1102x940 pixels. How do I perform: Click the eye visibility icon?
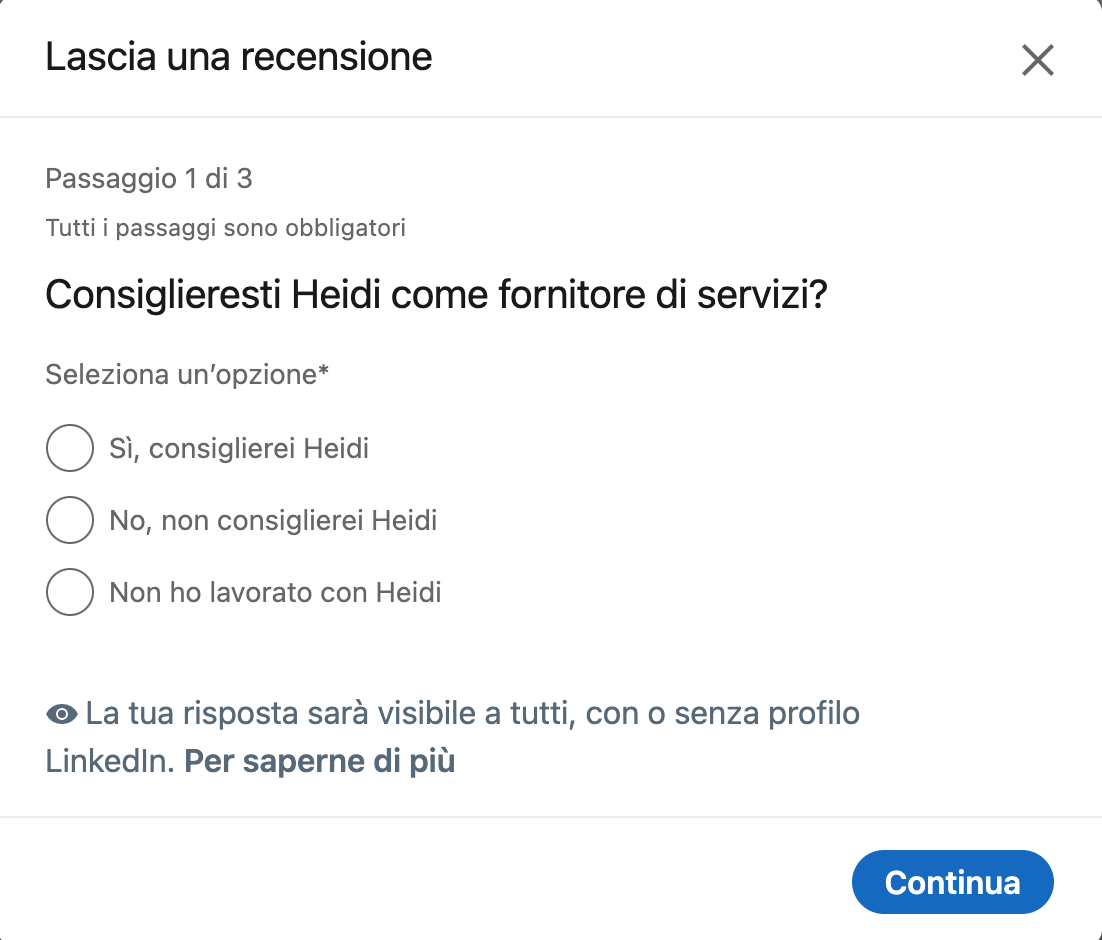(62, 714)
